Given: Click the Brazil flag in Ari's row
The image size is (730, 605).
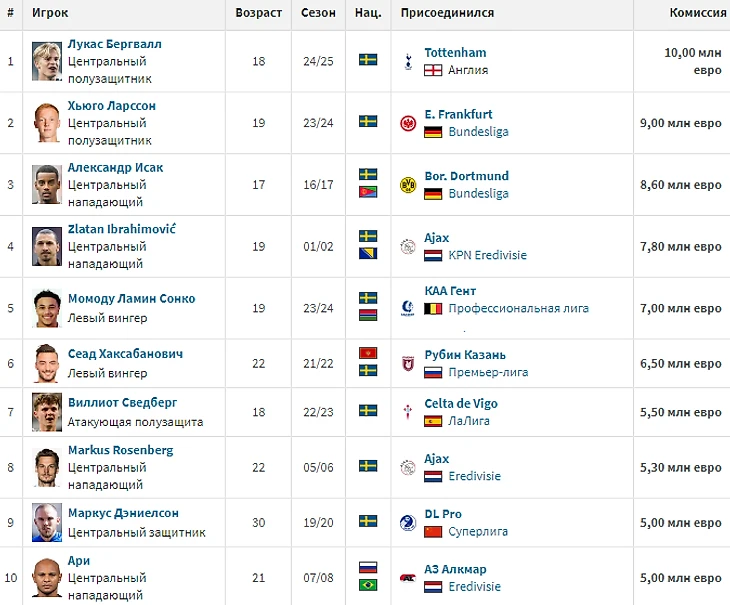Looking at the screenshot, I should [x=368, y=587].
